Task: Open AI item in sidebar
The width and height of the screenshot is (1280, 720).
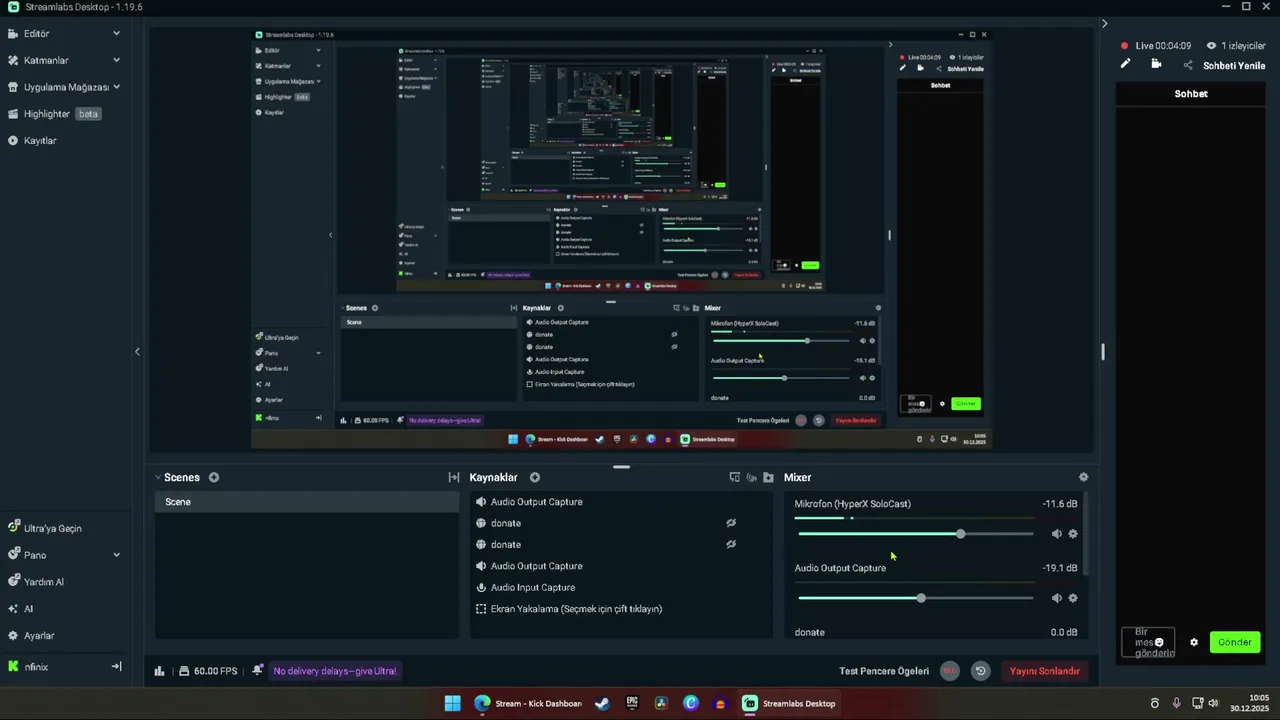Action: [x=20, y=609]
